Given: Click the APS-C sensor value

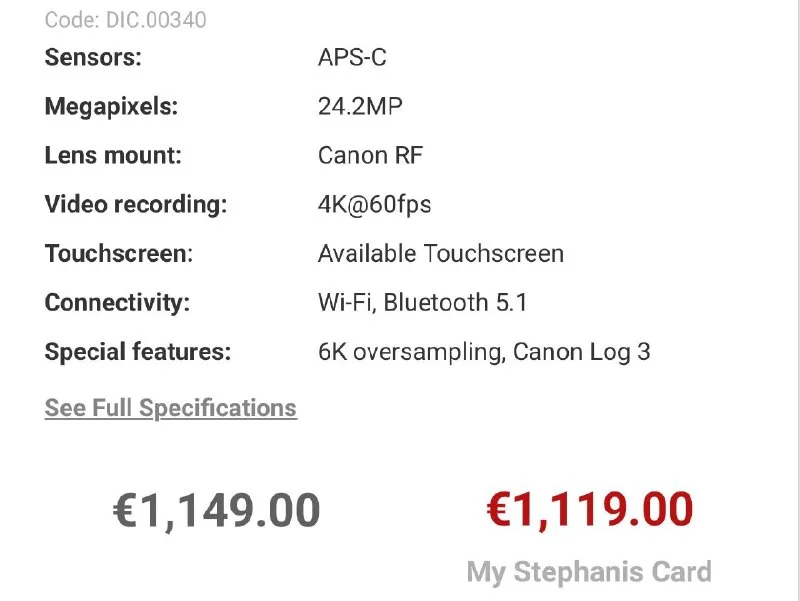Looking at the screenshot, I should (x=352, y=57).
